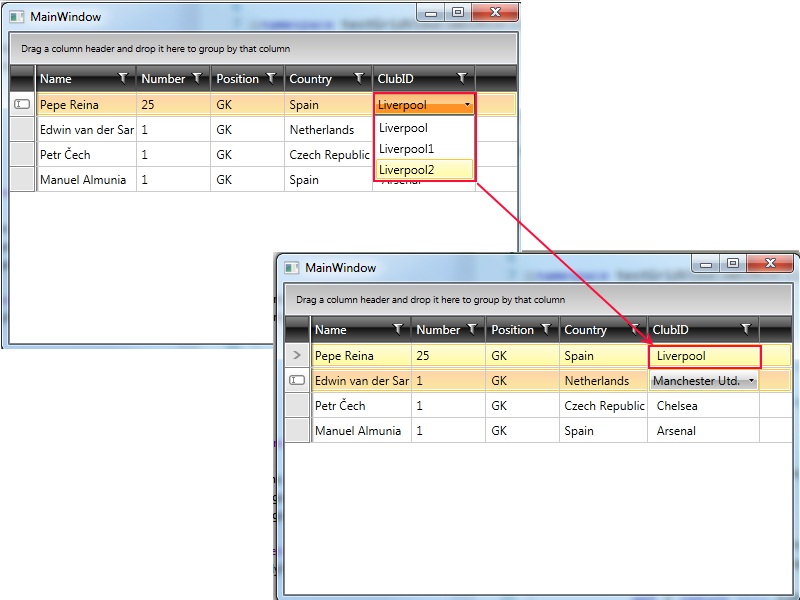Open ClubID column filter in lower window
Screen dimensions: 800x600
click(746, 329)
